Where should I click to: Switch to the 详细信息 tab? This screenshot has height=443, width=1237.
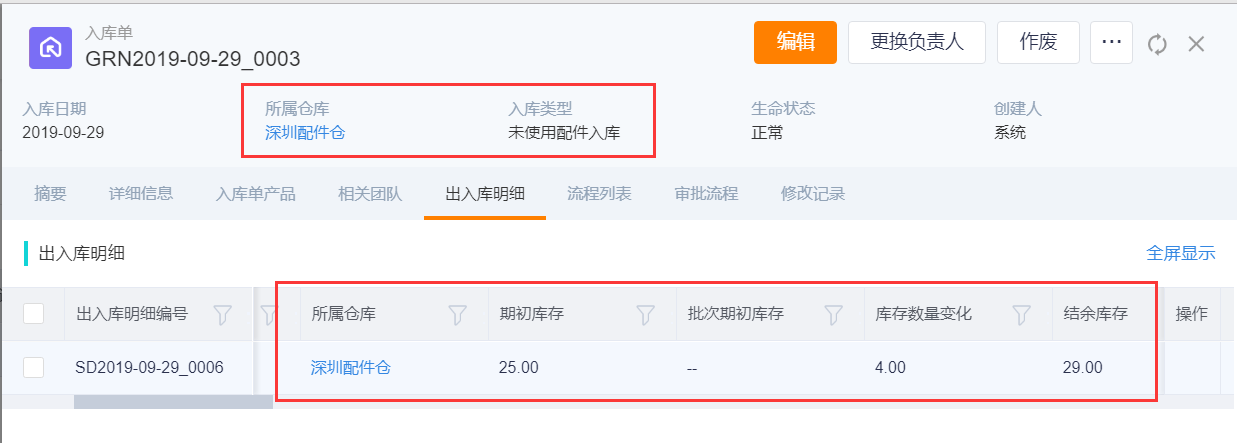tap(141, 194)
